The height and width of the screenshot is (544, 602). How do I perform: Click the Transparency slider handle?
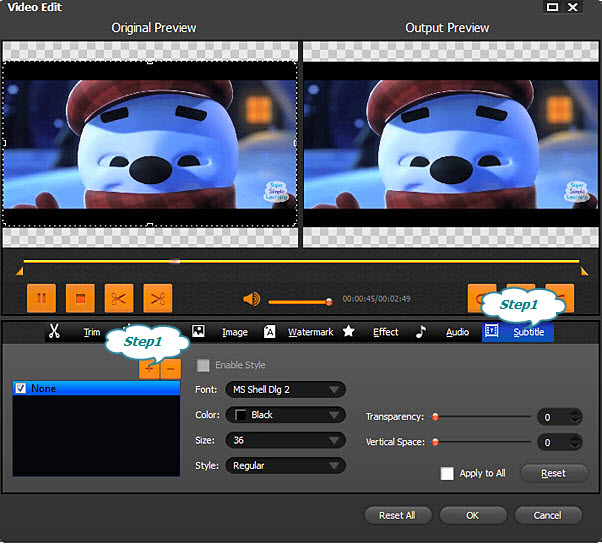(x=435, y=417)
